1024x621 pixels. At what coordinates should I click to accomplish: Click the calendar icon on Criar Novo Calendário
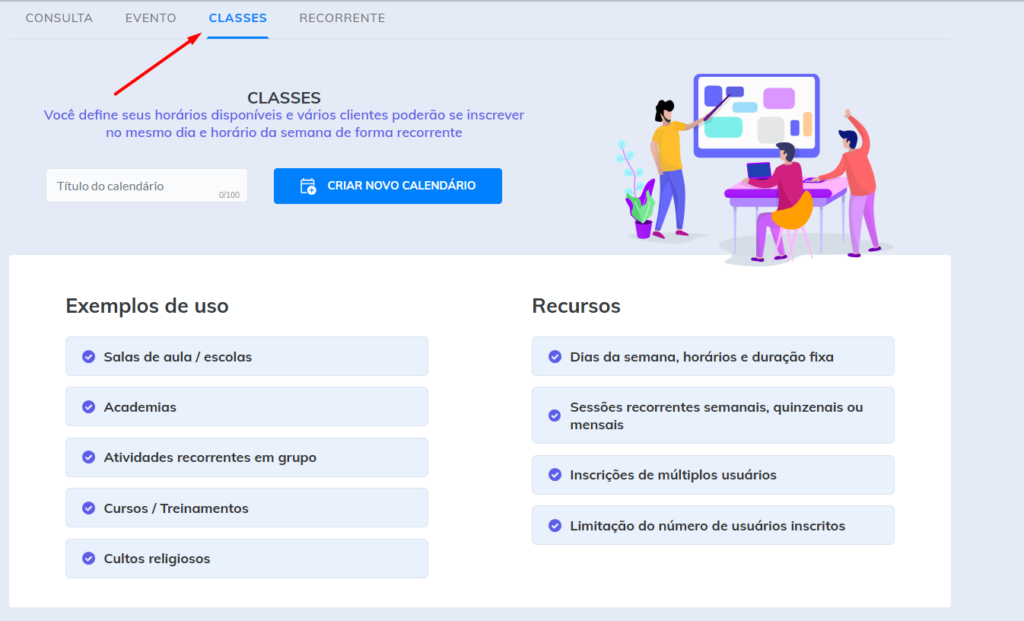pyautogui.click(x=308, y=186)
